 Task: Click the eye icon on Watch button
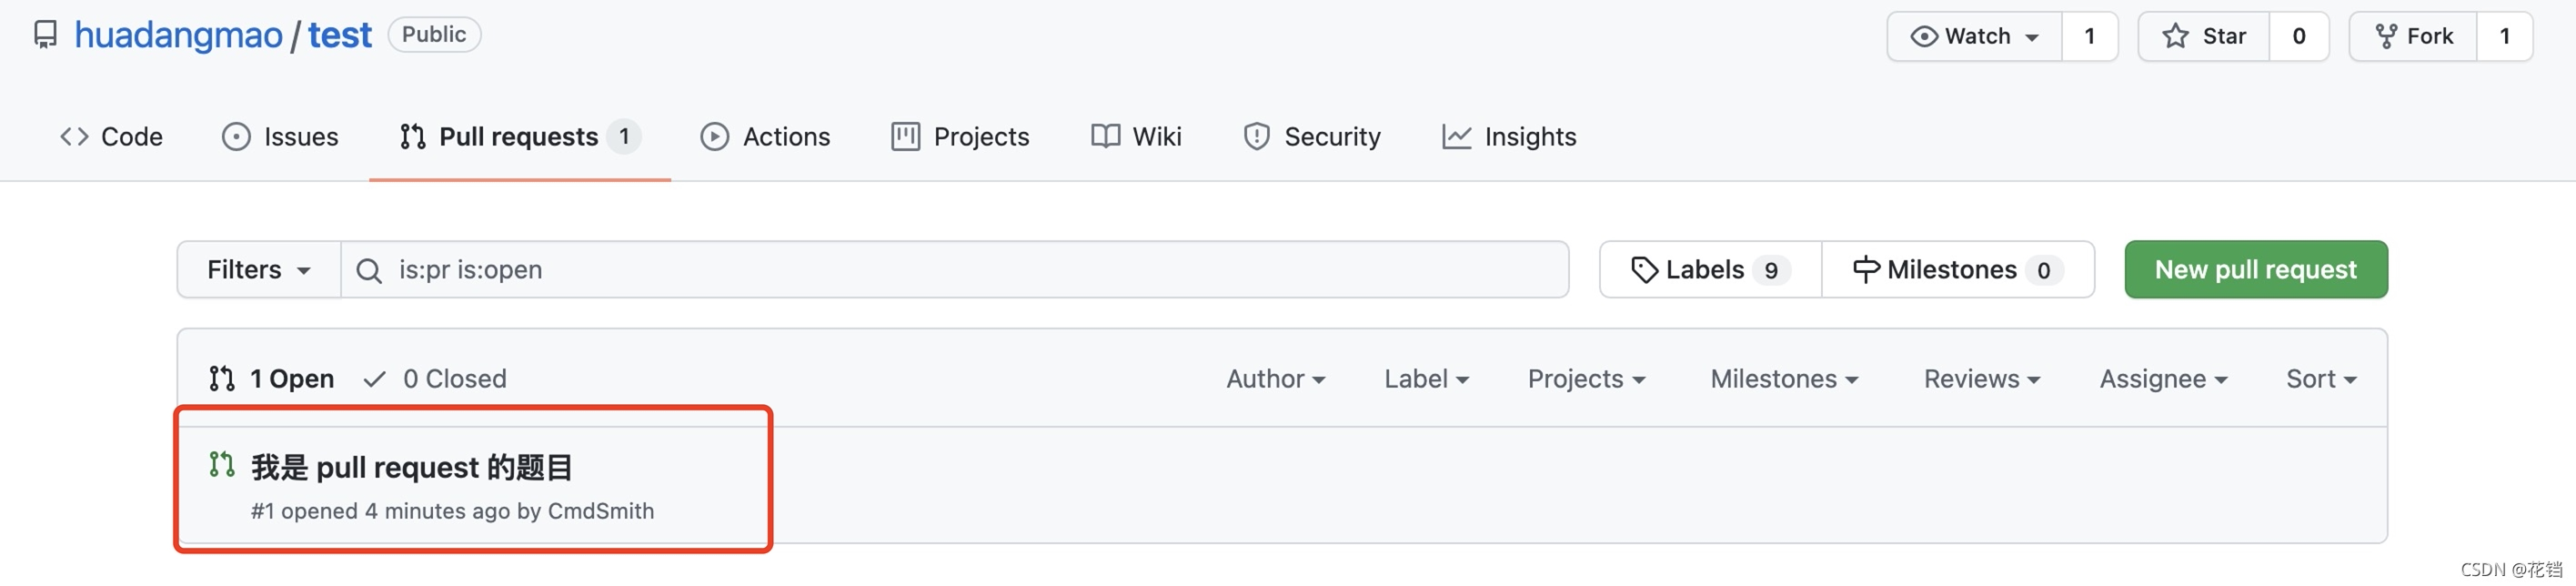click(x=1923, y=37)
